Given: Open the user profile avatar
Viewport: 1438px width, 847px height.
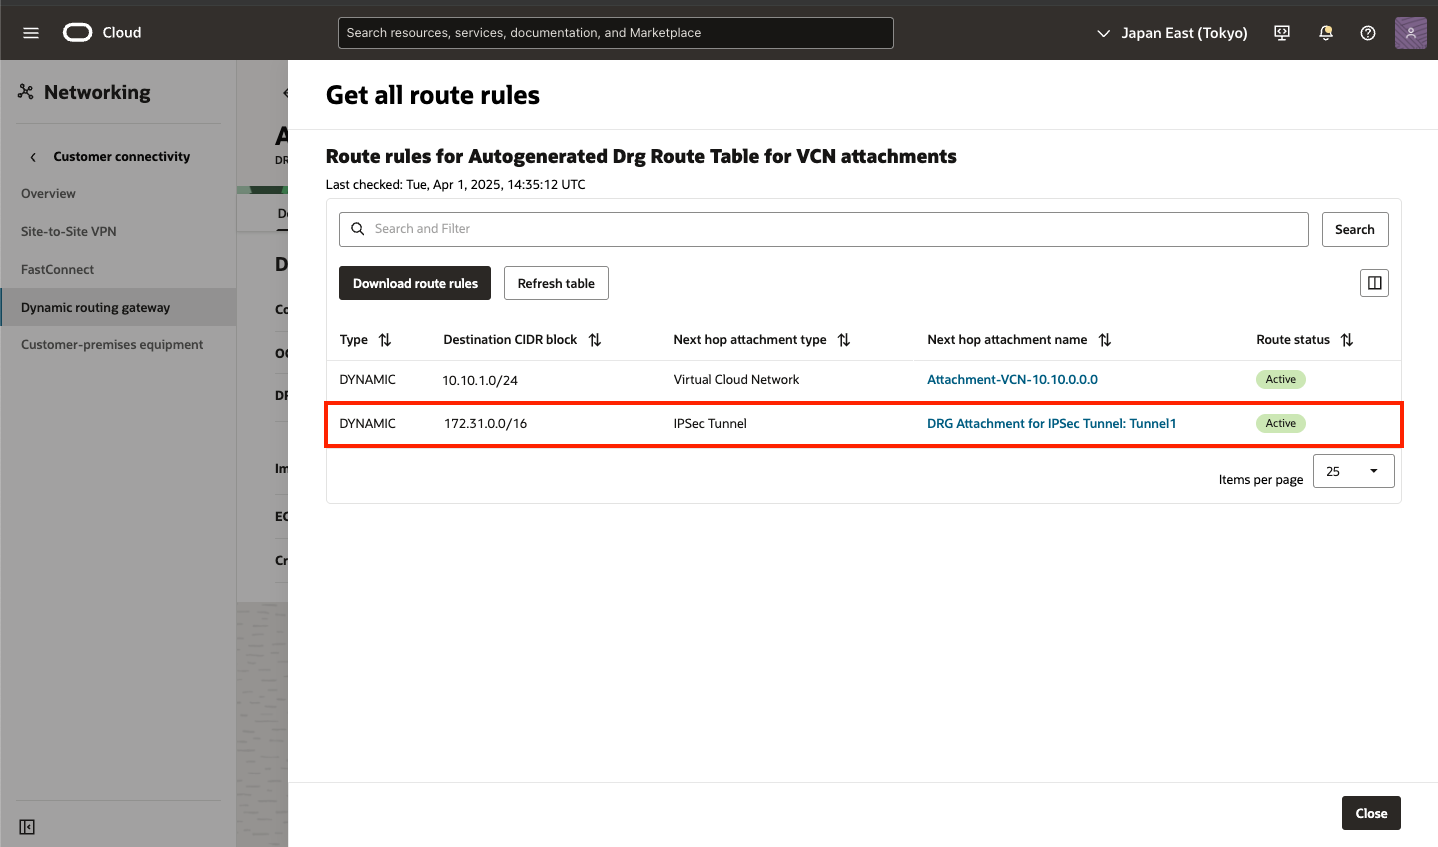Looking at the screenshot, I should tap(1411, 33).
